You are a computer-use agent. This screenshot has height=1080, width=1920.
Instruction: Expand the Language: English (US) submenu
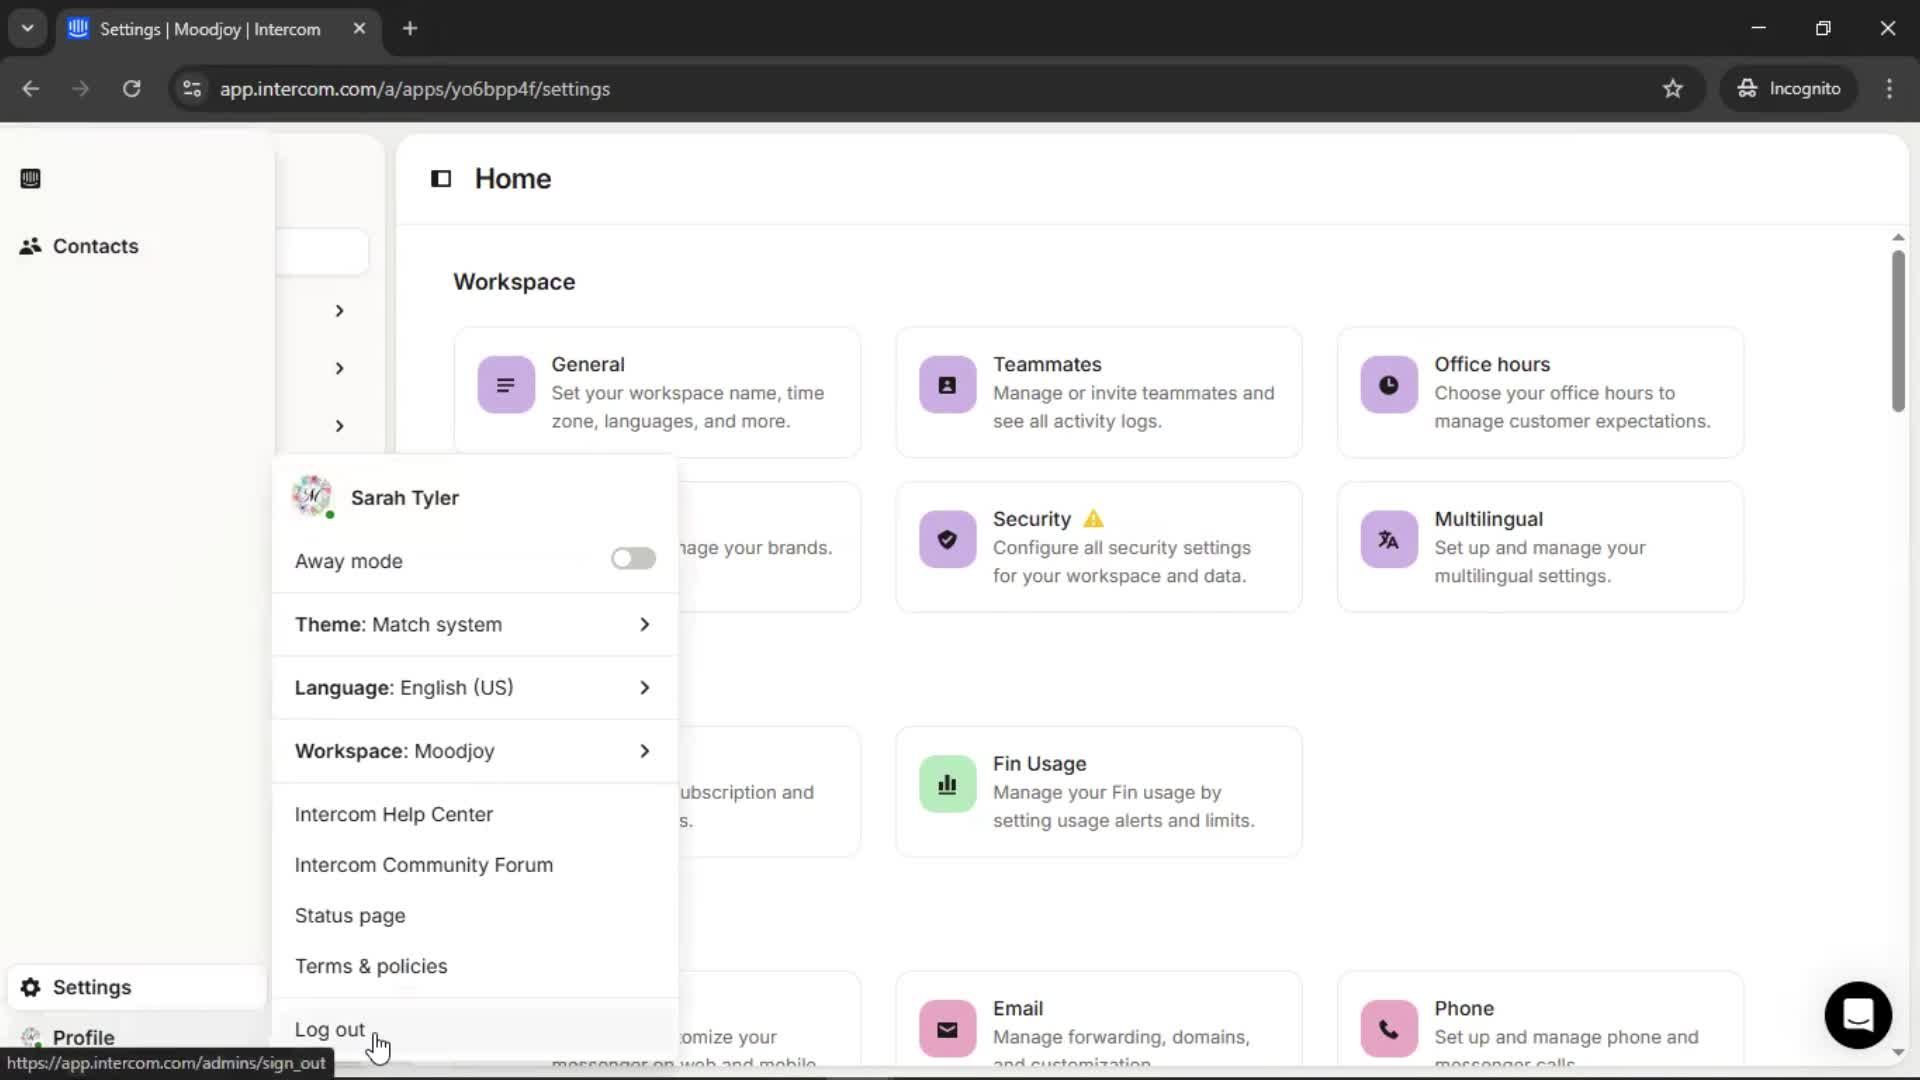[x=474, y=688]
